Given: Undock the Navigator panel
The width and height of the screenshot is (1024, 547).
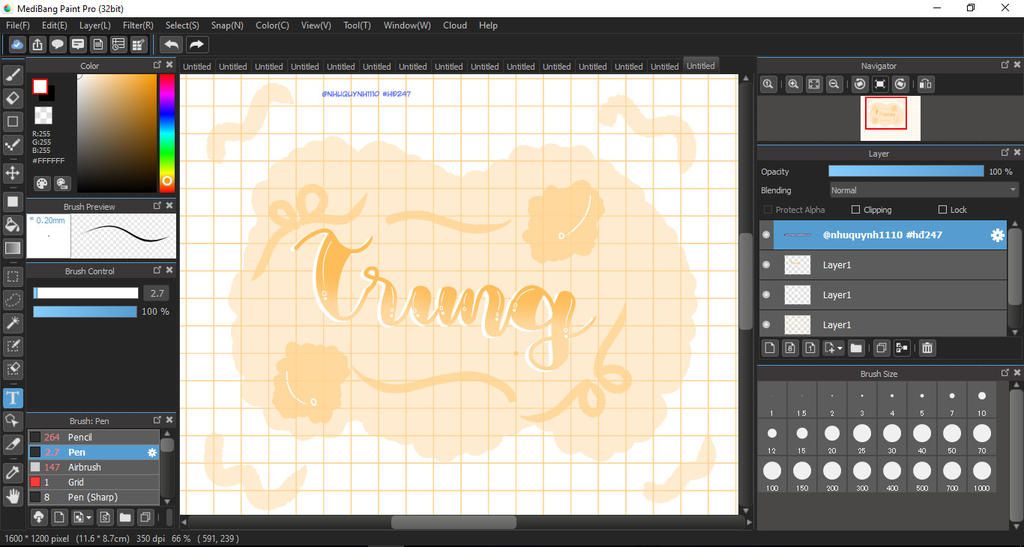Looking at the screenshot, I should tap(1005, 65).
